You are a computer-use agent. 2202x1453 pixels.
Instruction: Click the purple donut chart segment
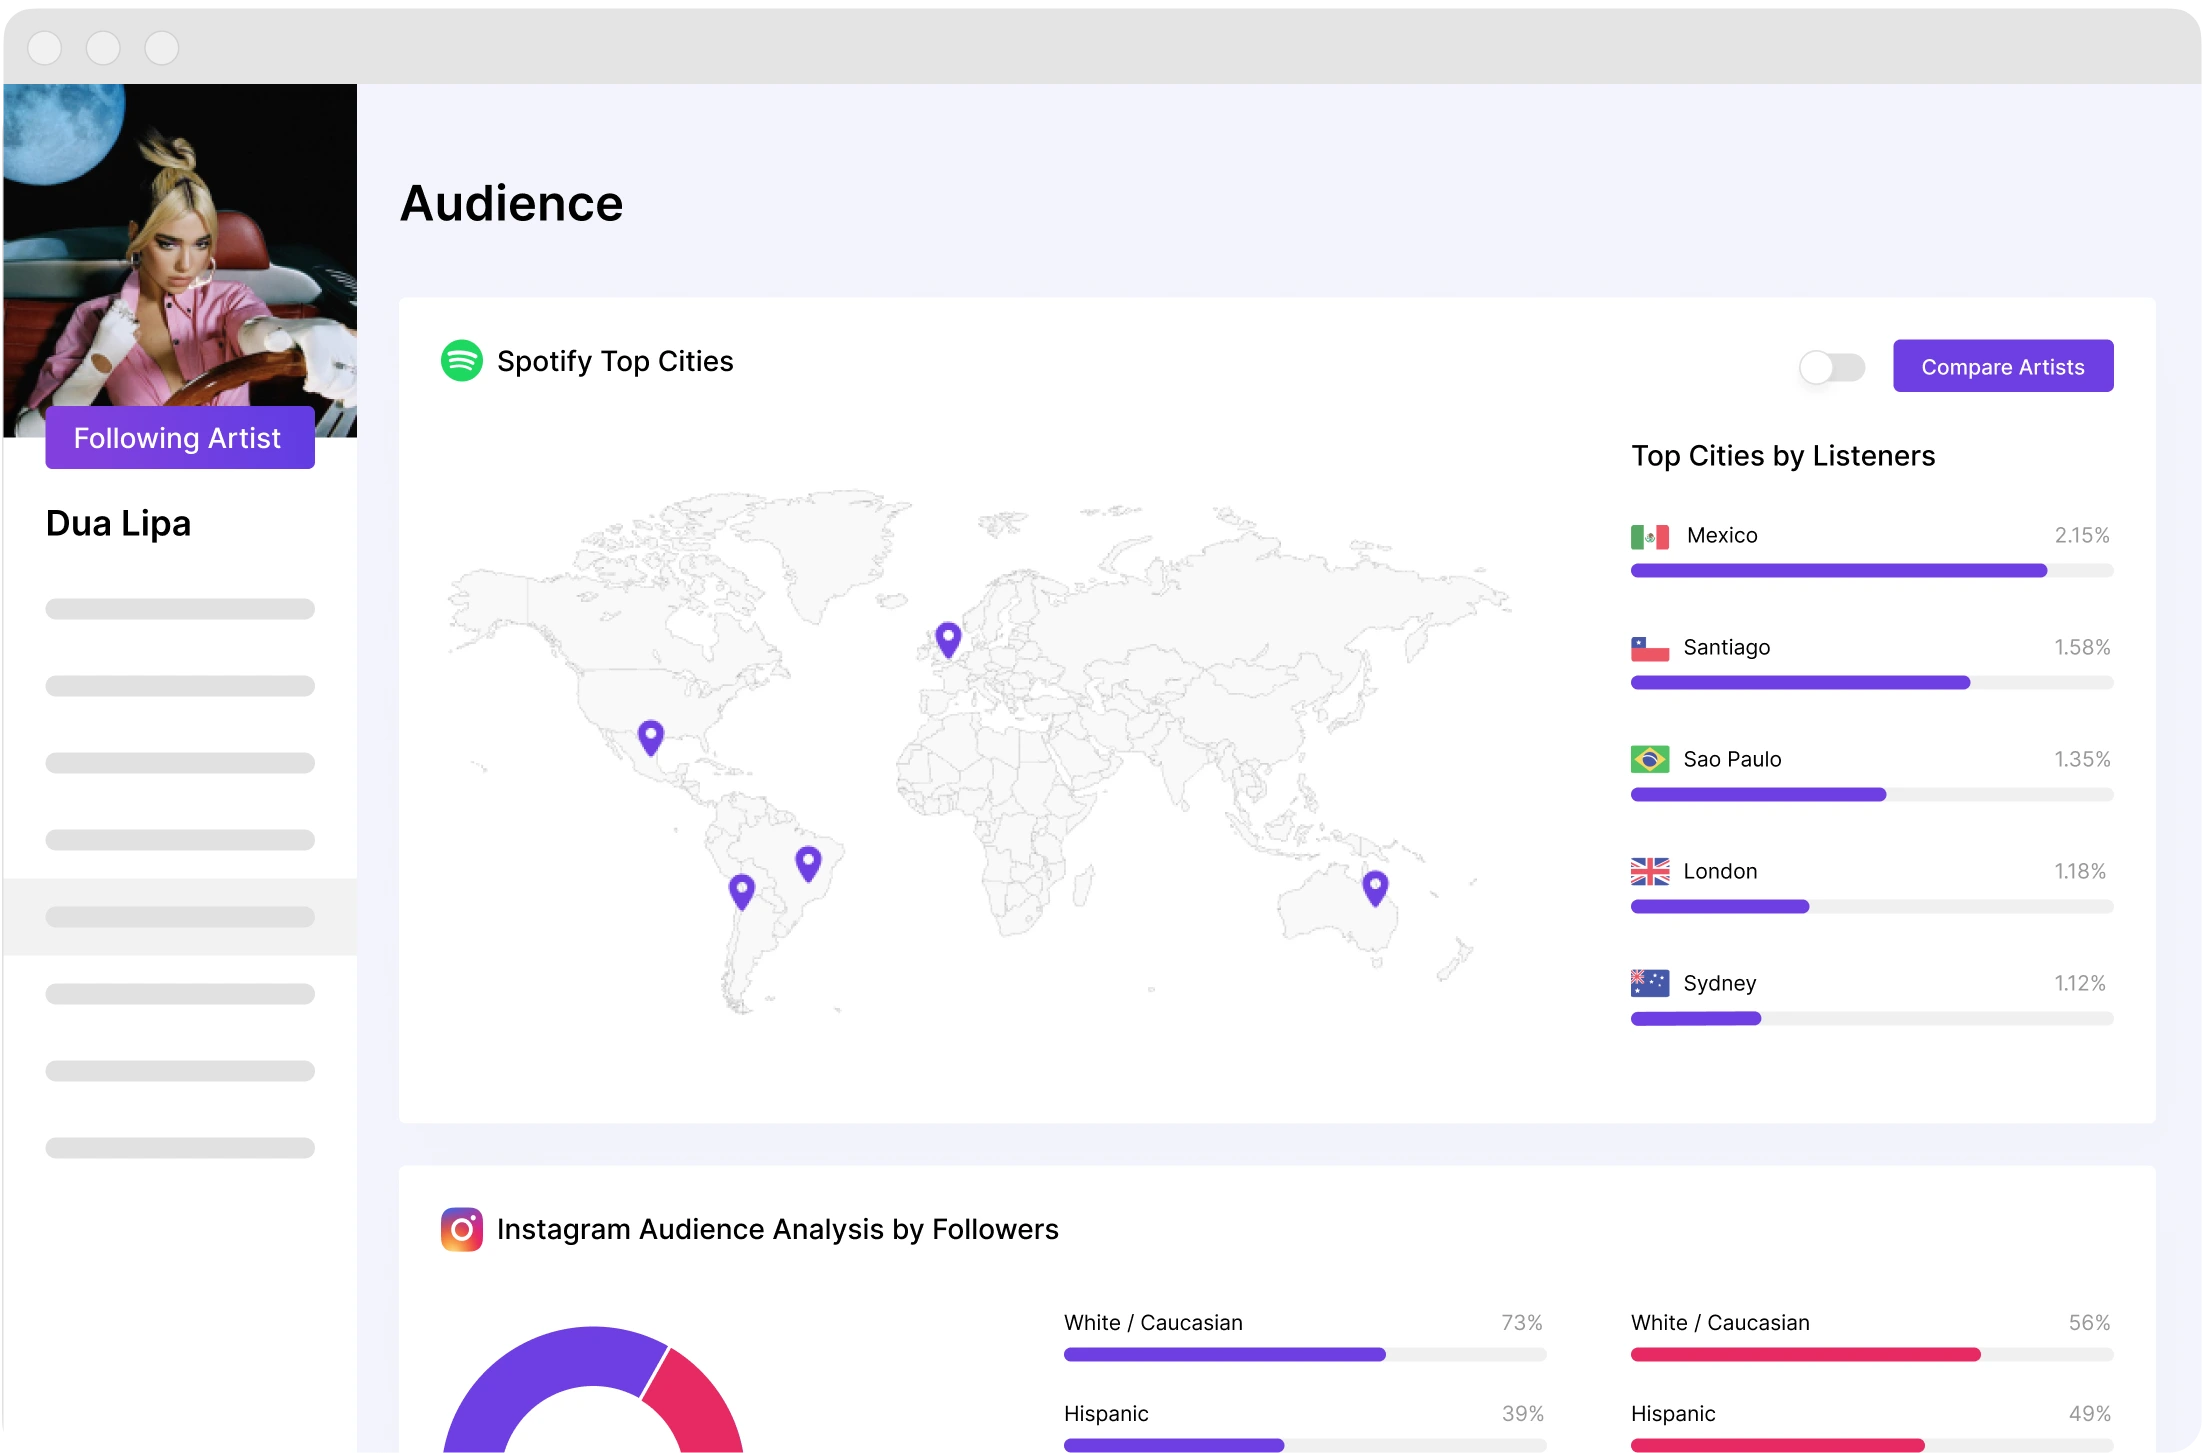[x=530, y=1370]
